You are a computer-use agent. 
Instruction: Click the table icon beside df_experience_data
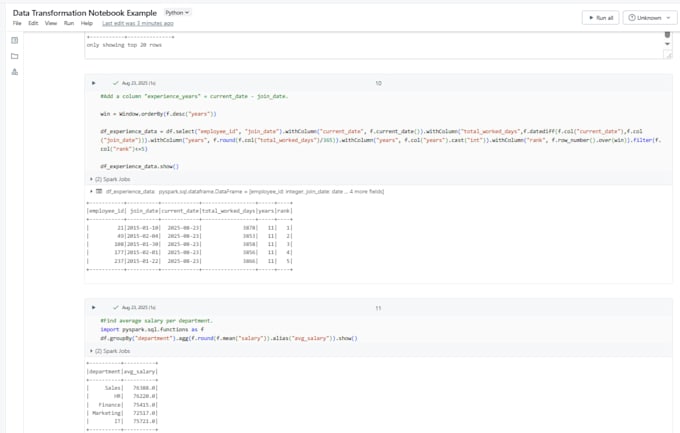point(99,191)
